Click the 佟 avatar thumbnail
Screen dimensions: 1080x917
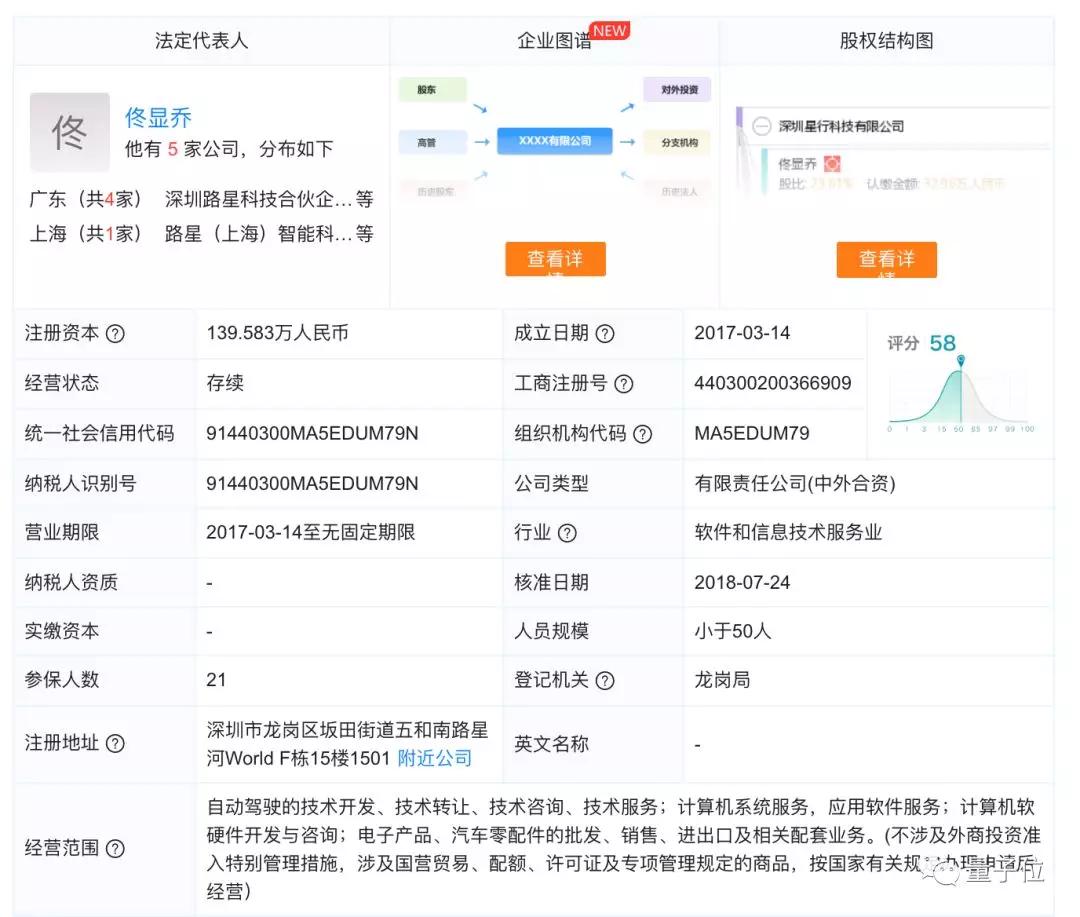click(69, 132)
